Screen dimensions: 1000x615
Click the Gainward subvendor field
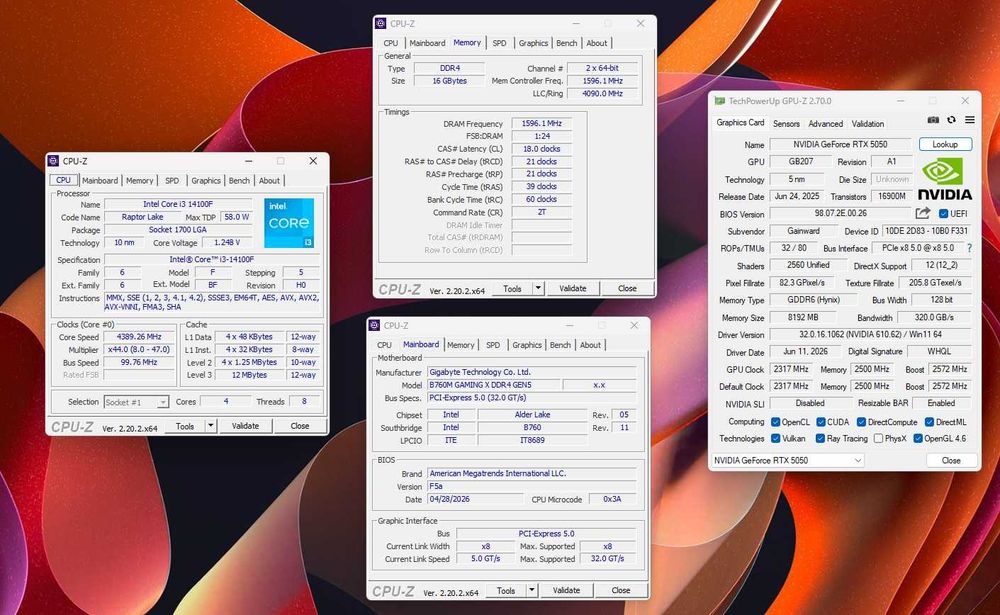[x=803, y=231]
